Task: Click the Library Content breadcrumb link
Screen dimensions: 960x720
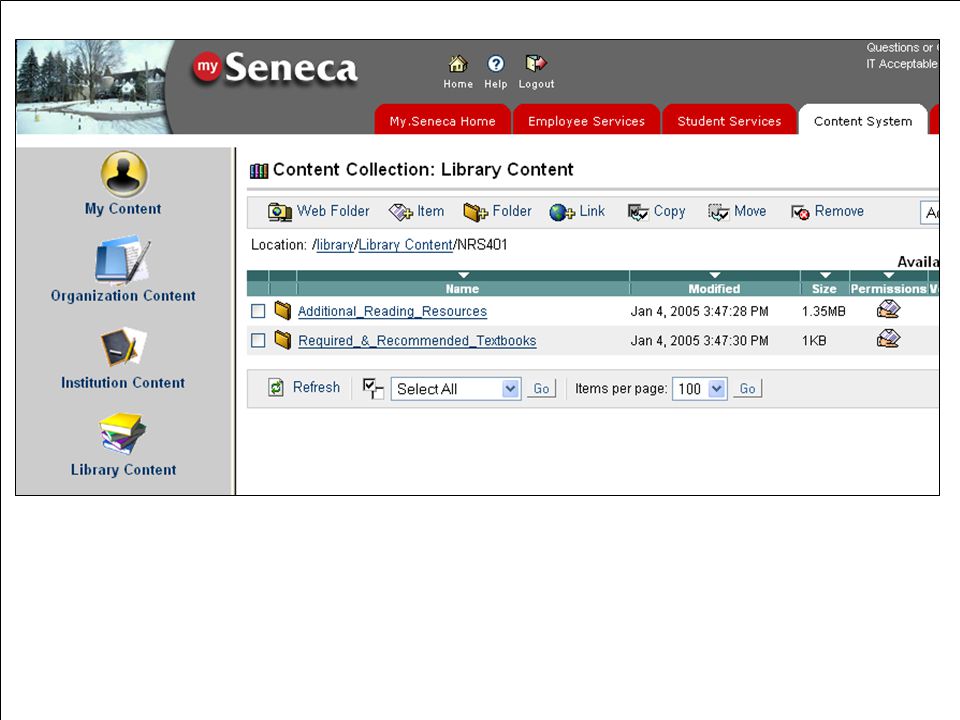Action: click(405, 245)
